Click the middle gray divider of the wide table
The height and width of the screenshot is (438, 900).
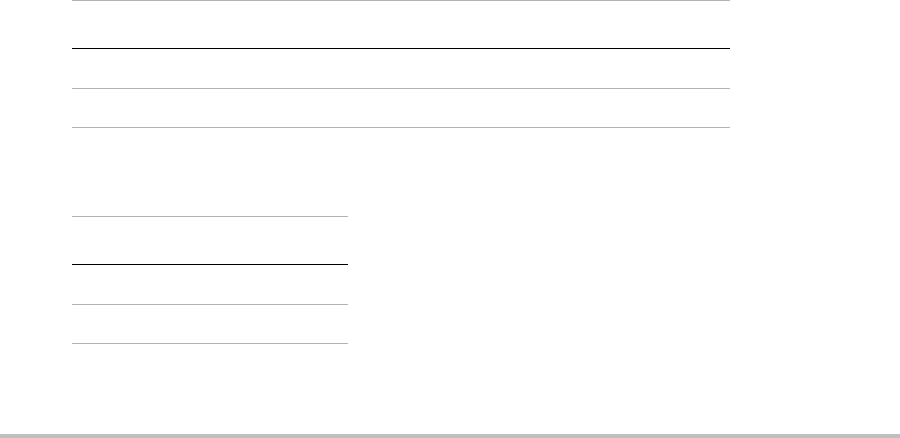401,88
